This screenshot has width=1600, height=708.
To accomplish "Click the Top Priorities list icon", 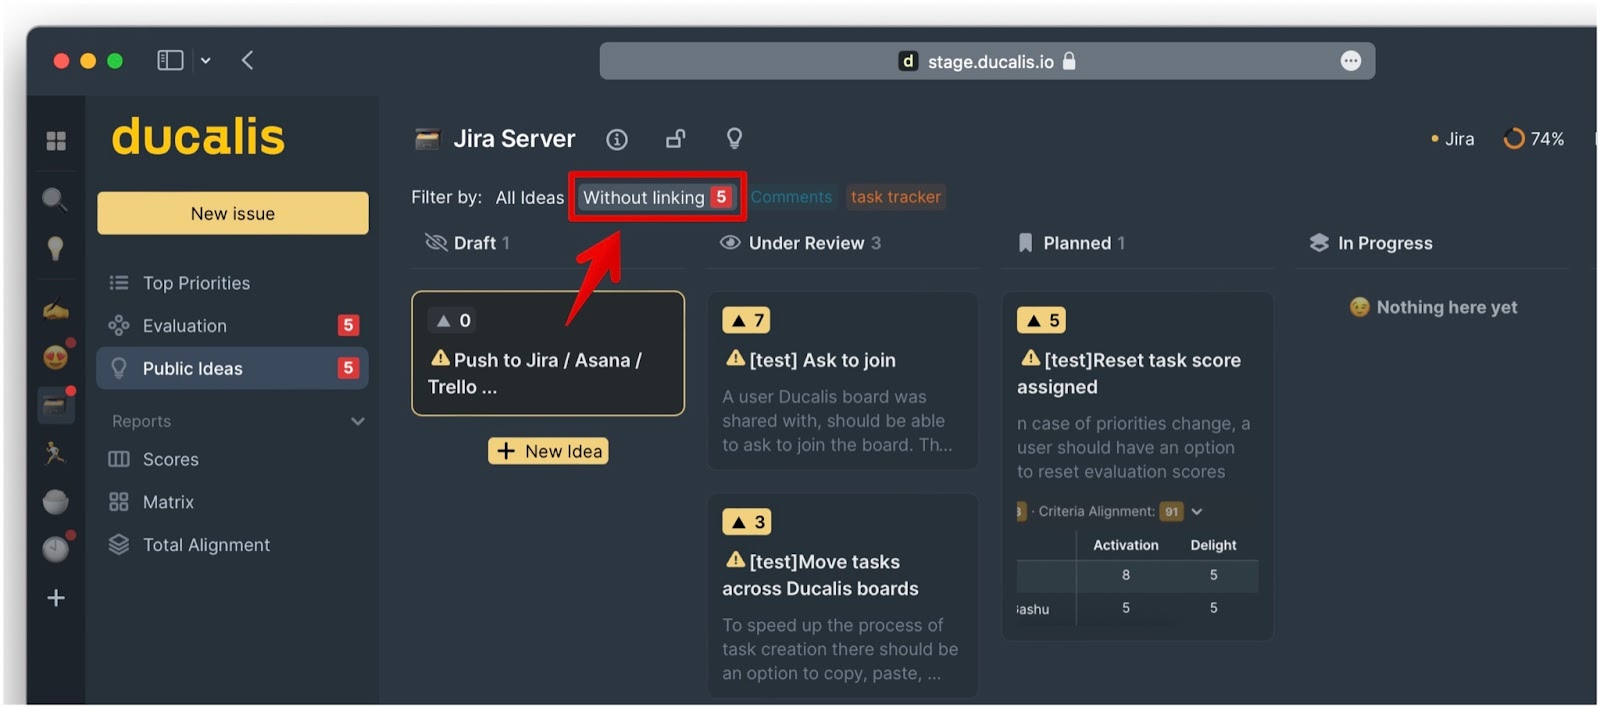I will point(119,283).
